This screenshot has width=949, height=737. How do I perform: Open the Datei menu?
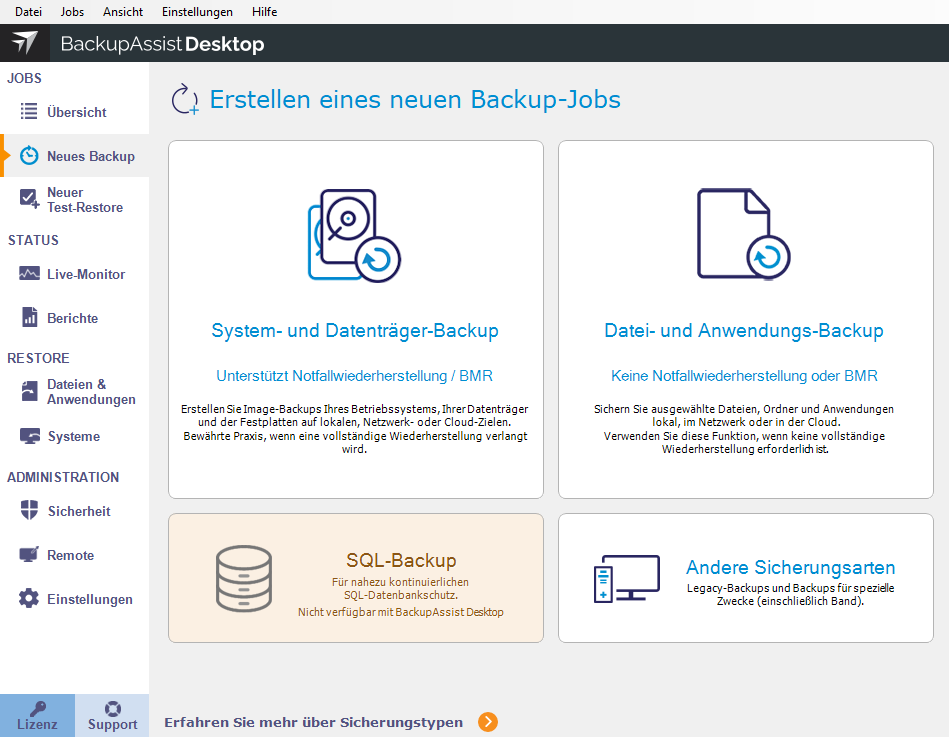coord(27,12)
